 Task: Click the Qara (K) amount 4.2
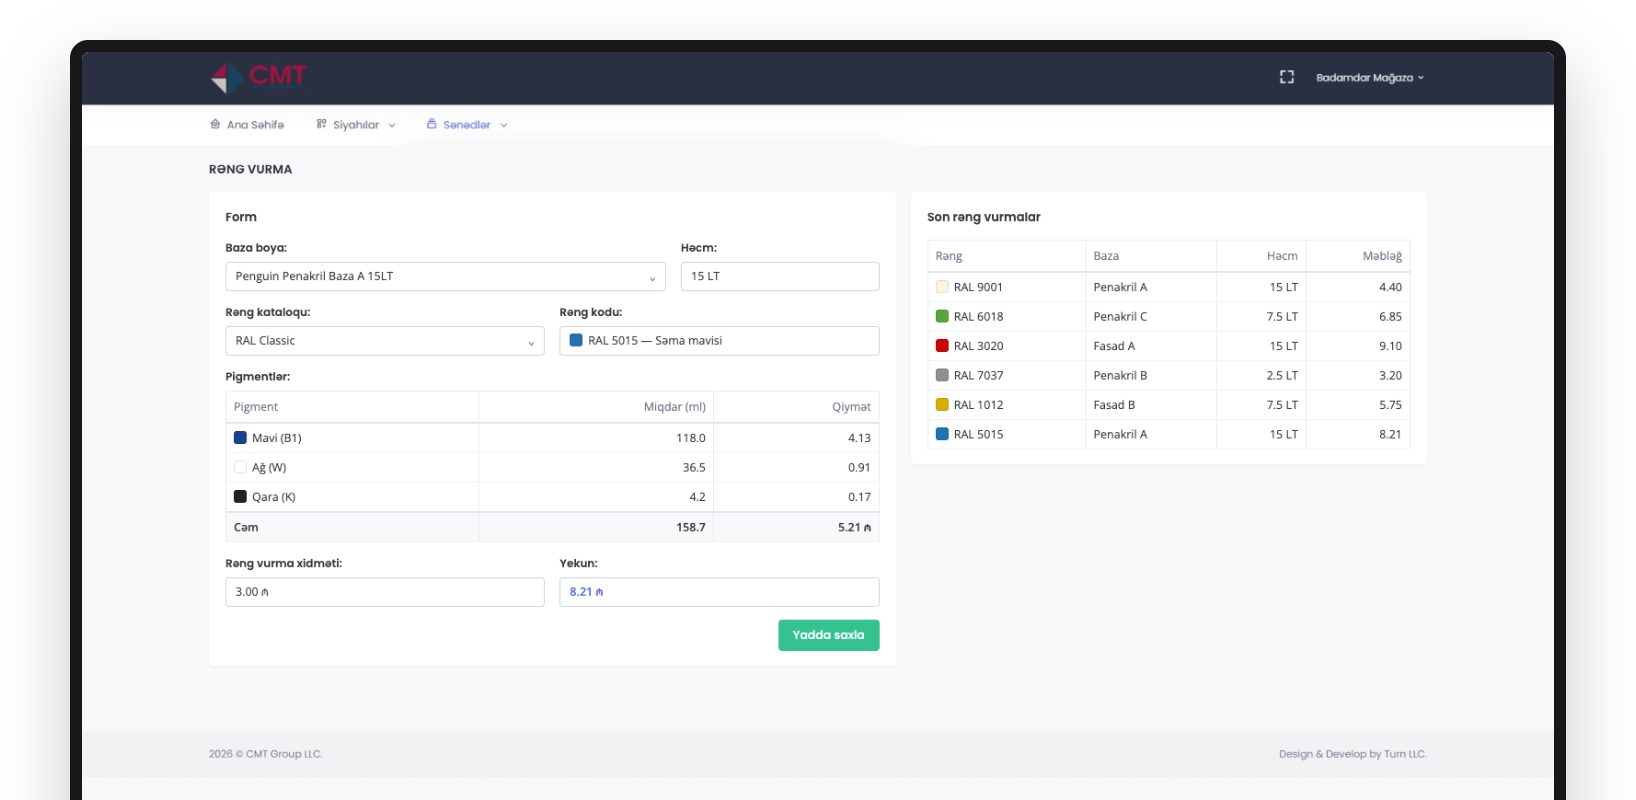coord(697,497)
